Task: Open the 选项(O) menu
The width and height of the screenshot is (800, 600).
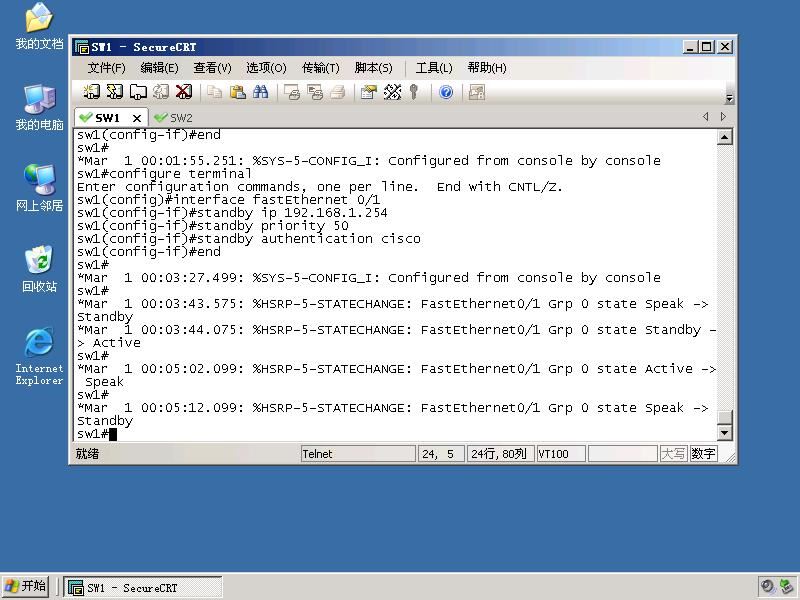Action: [266, 68]
